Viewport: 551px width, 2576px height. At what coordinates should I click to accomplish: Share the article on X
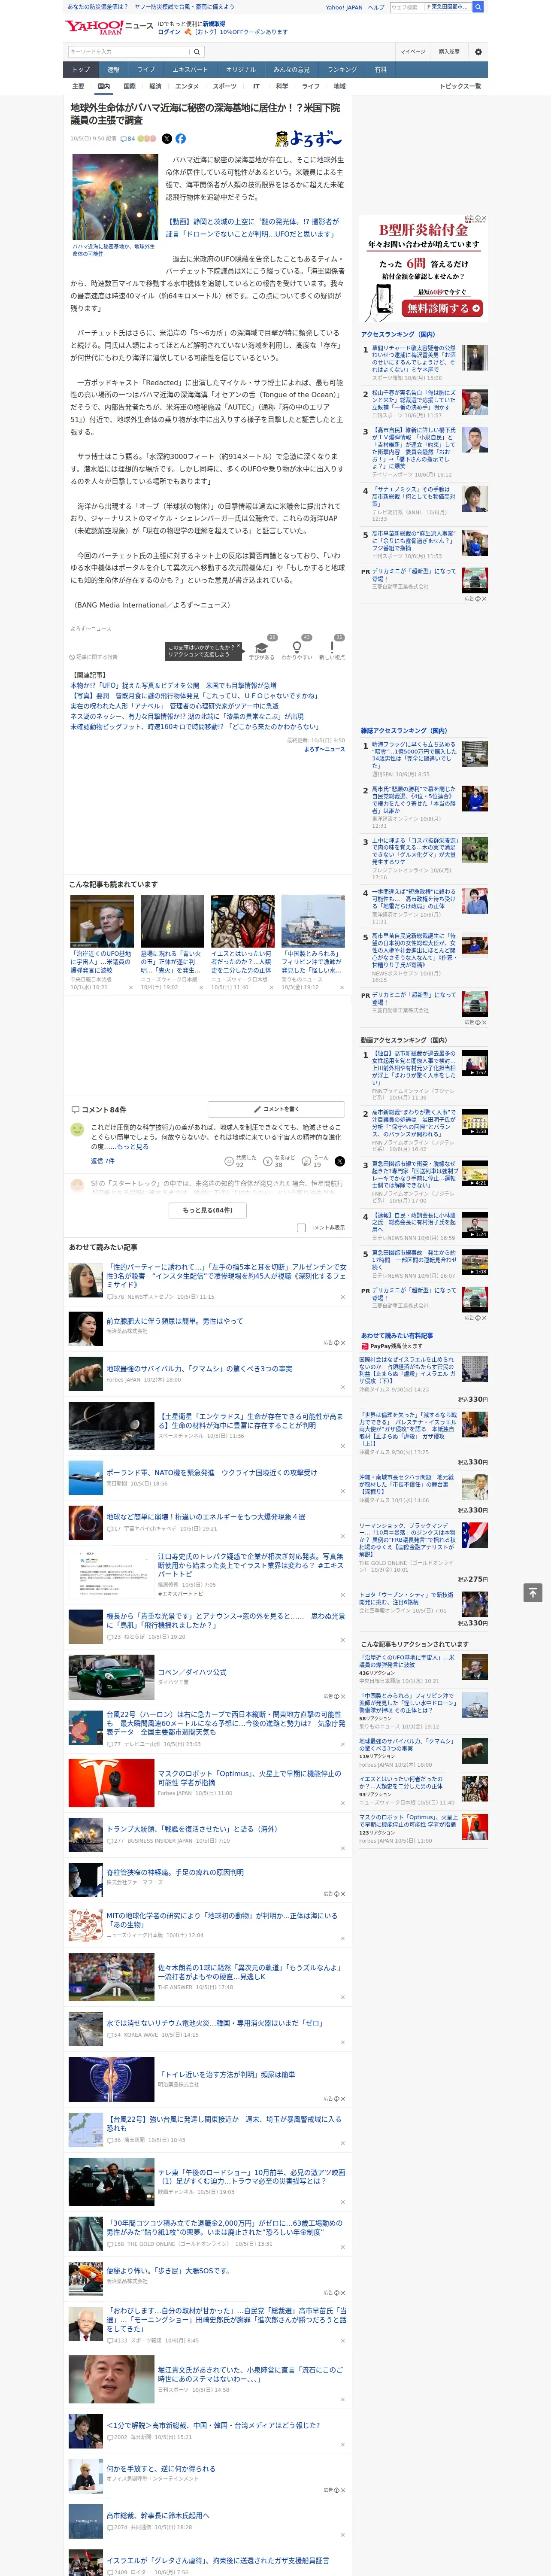166,139
